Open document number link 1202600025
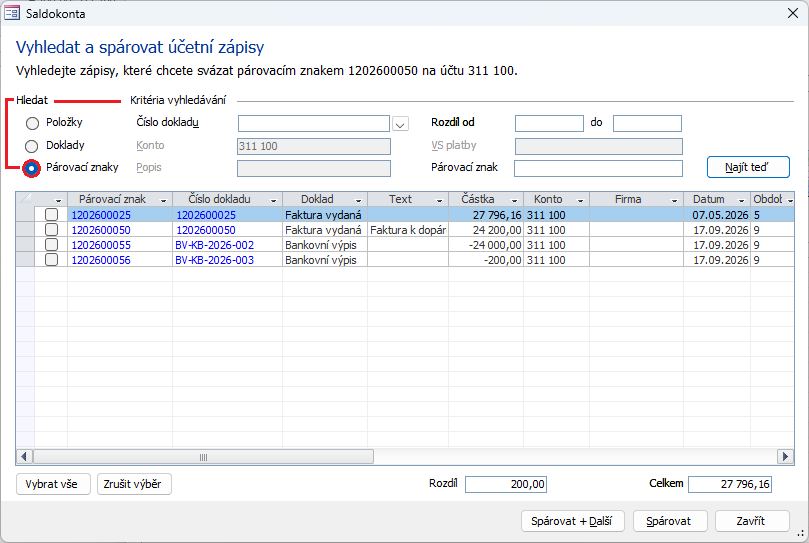 coord(206,215)
